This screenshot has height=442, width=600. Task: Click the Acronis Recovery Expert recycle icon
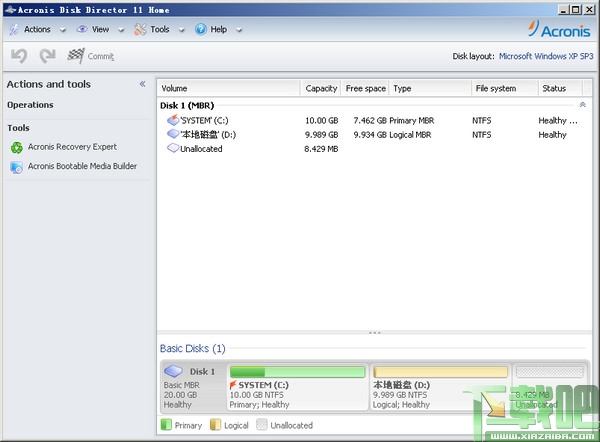point(17,147)
